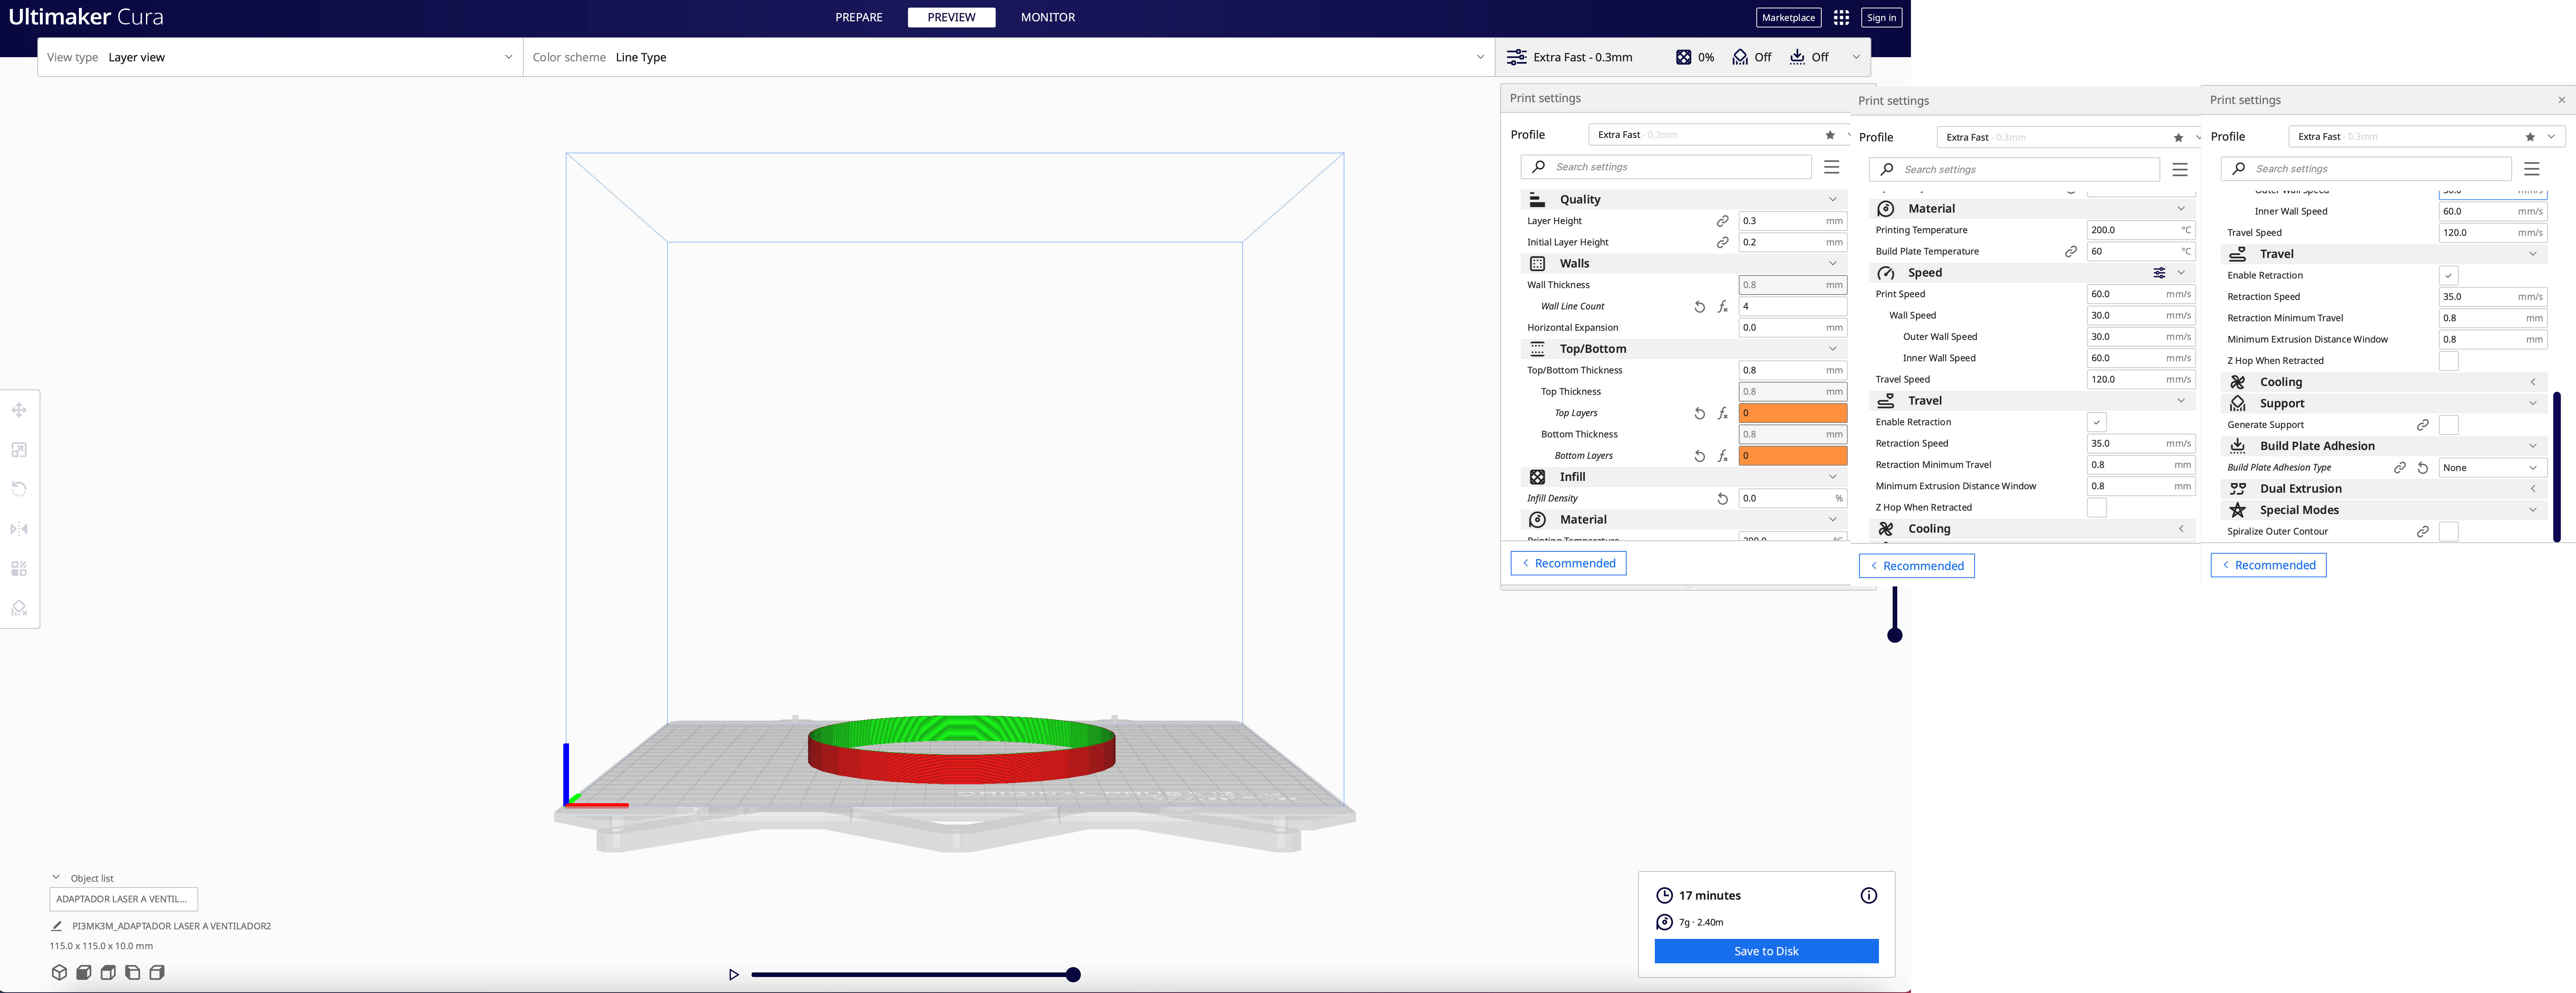The width and height of the screenshot is (2576, 993).
Task: Select the Support Blocker tool
Action: pyautogui.click(x=19, y=608)
